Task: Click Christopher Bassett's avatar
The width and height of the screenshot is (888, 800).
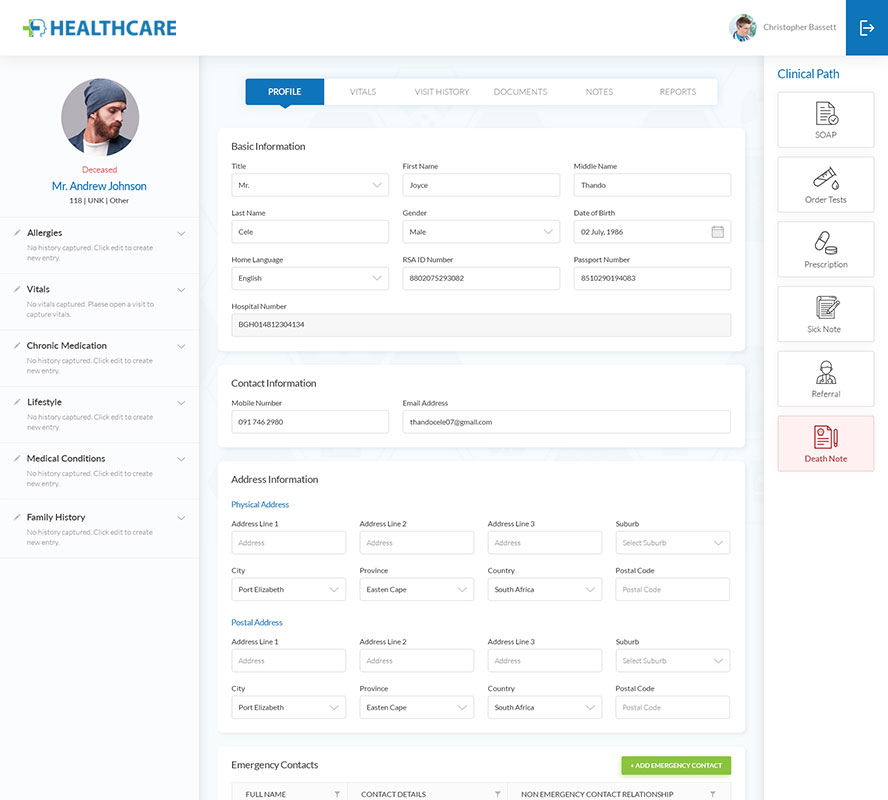Action: tap(742, 28)
